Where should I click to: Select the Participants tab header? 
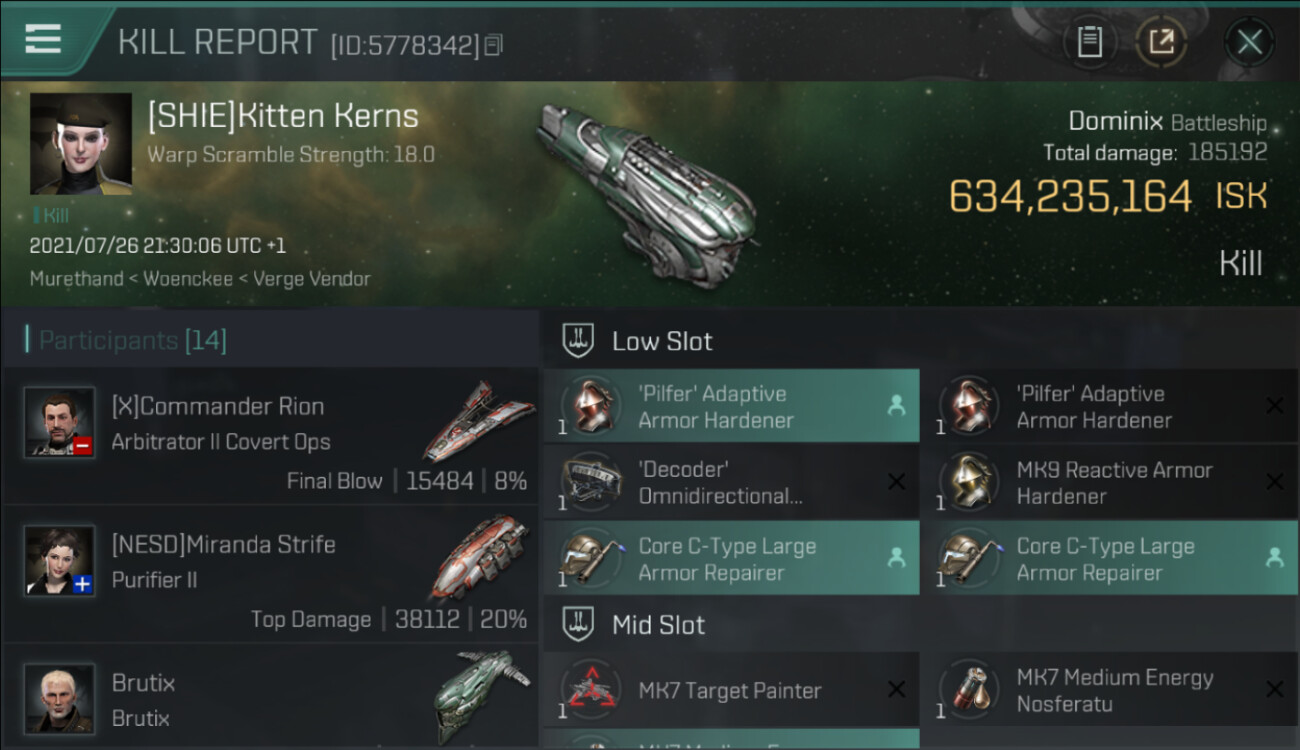click(132, 340)
